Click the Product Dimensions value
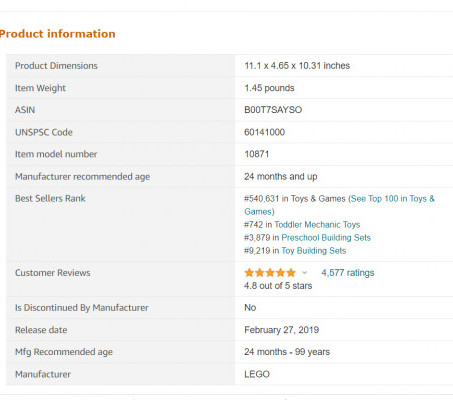Viewport: 453px width, 400px height. click(297, 66)
